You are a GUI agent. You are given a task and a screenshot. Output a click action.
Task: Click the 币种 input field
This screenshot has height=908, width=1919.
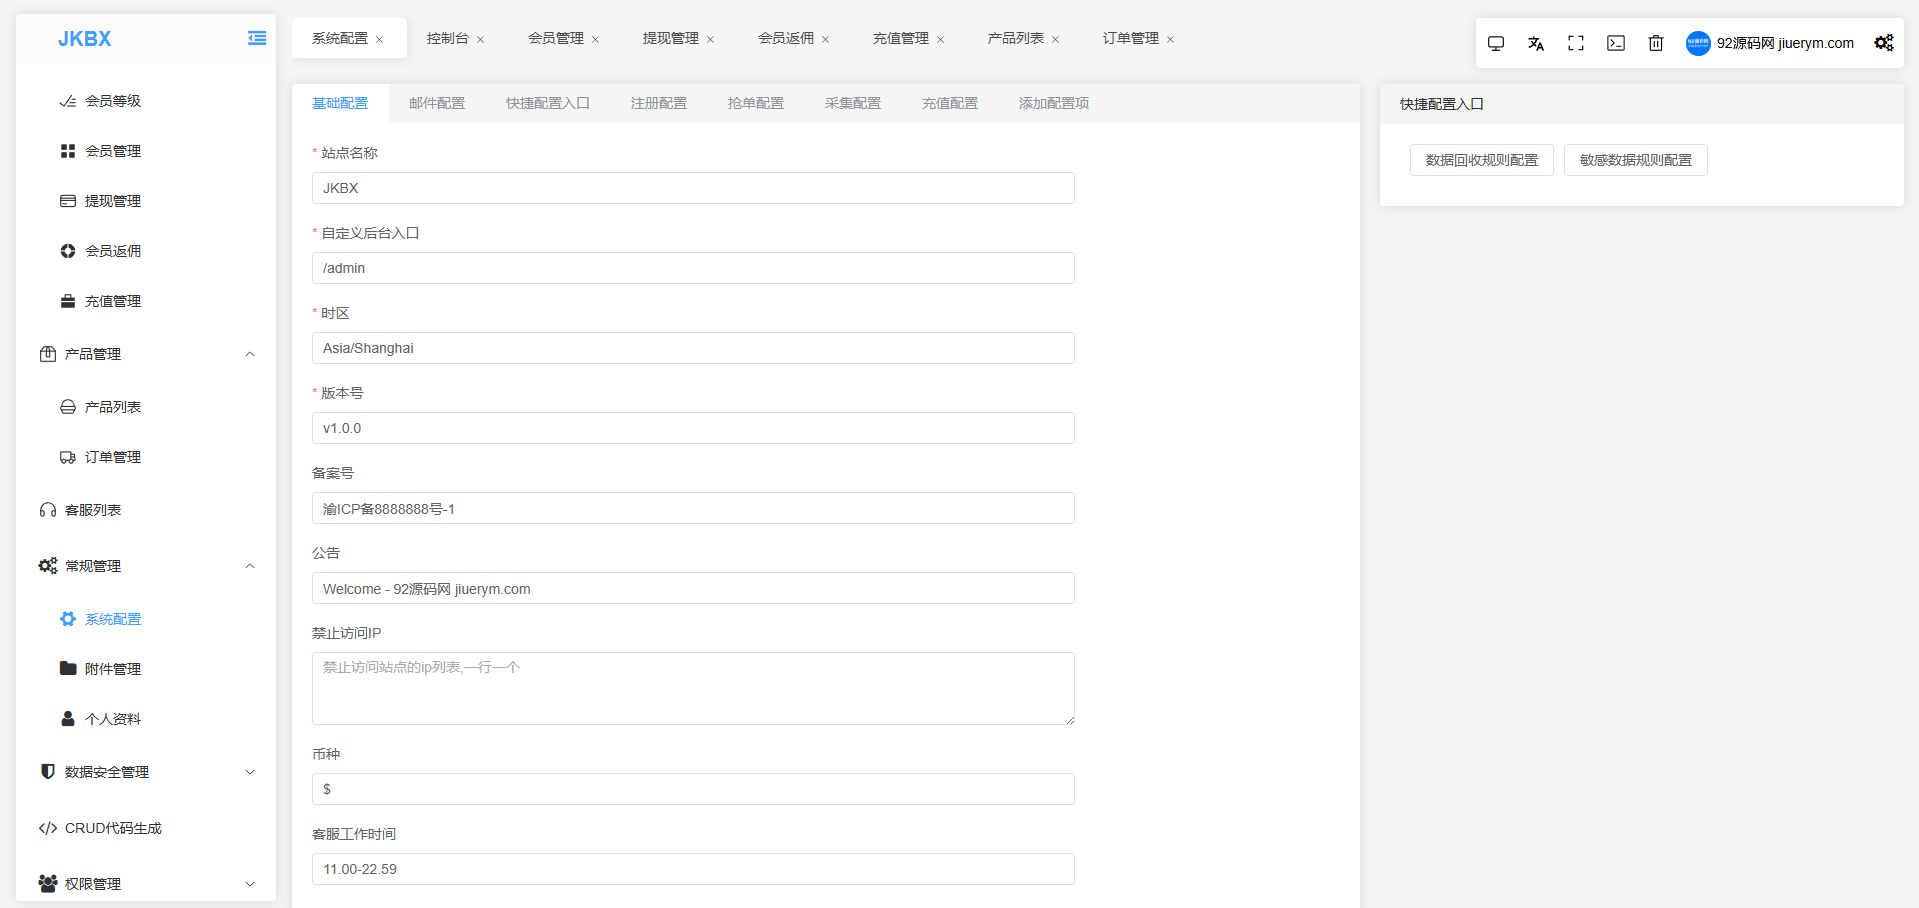tap(693, 789)
